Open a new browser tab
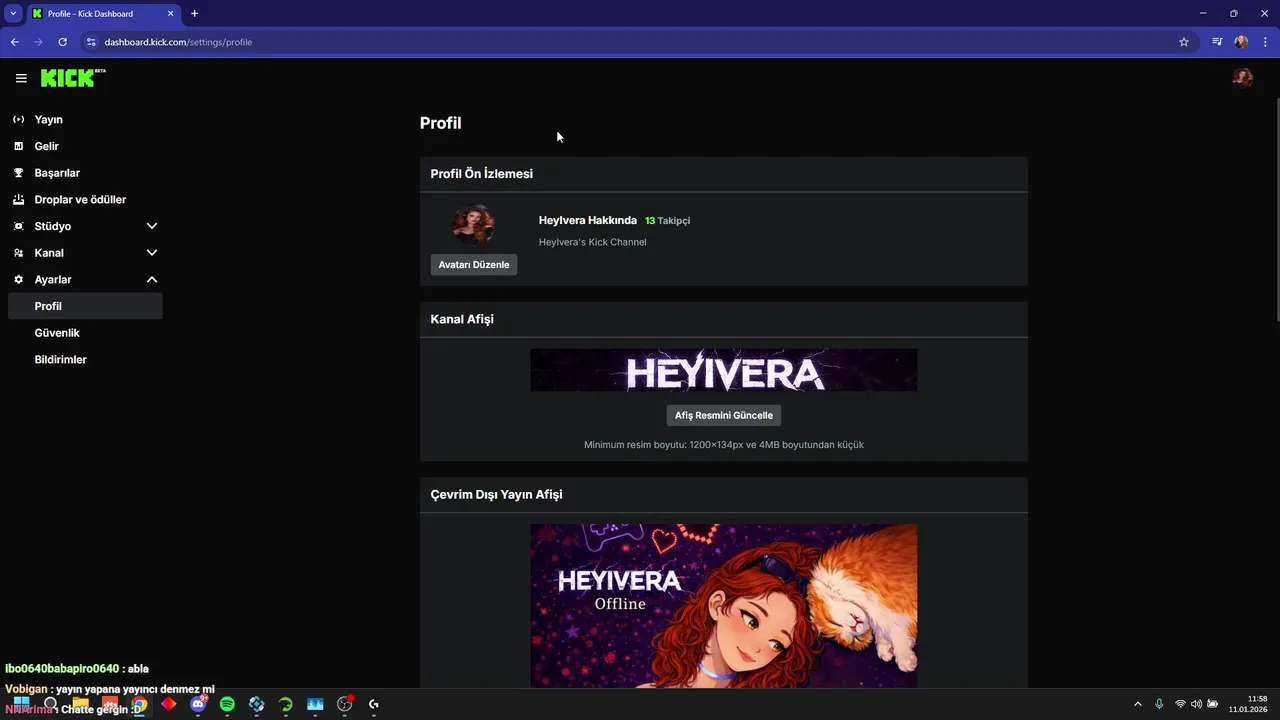This screenshot has width=1280, height=720. point(194,14)
